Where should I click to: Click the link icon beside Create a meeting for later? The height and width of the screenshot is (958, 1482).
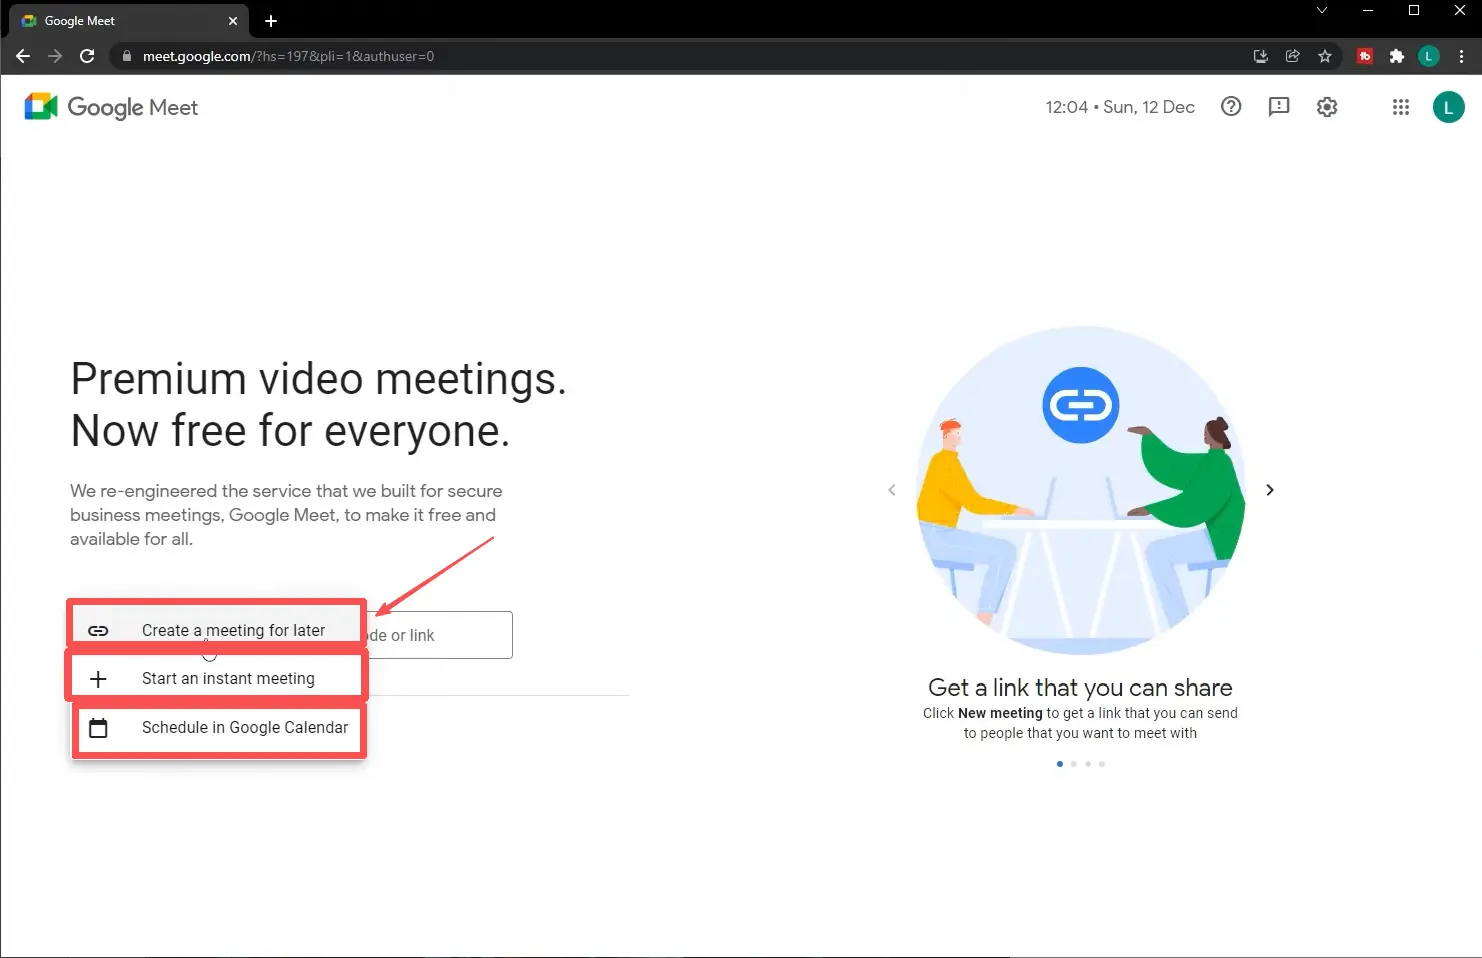coord(98,630)
